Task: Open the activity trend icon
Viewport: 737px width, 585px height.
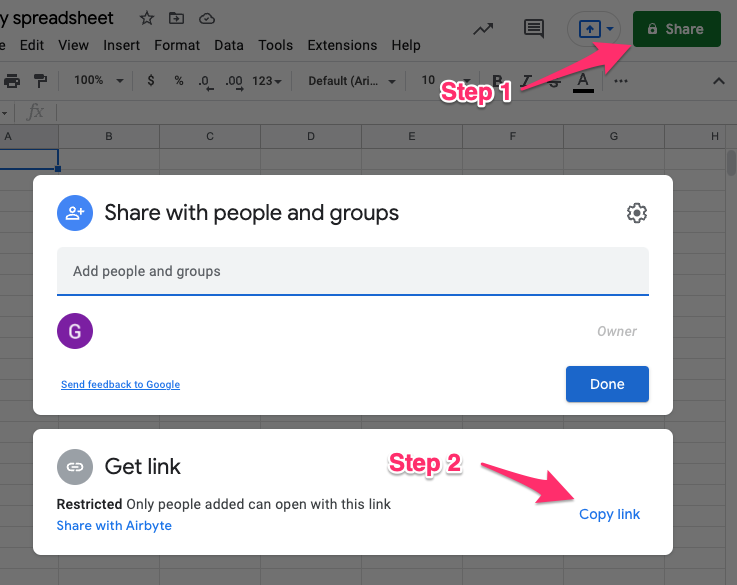Action: pyautogui.click(x=483, y=29)
